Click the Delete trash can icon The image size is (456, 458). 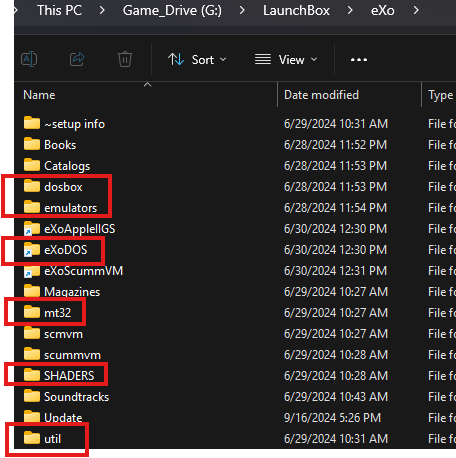point(125,60)
